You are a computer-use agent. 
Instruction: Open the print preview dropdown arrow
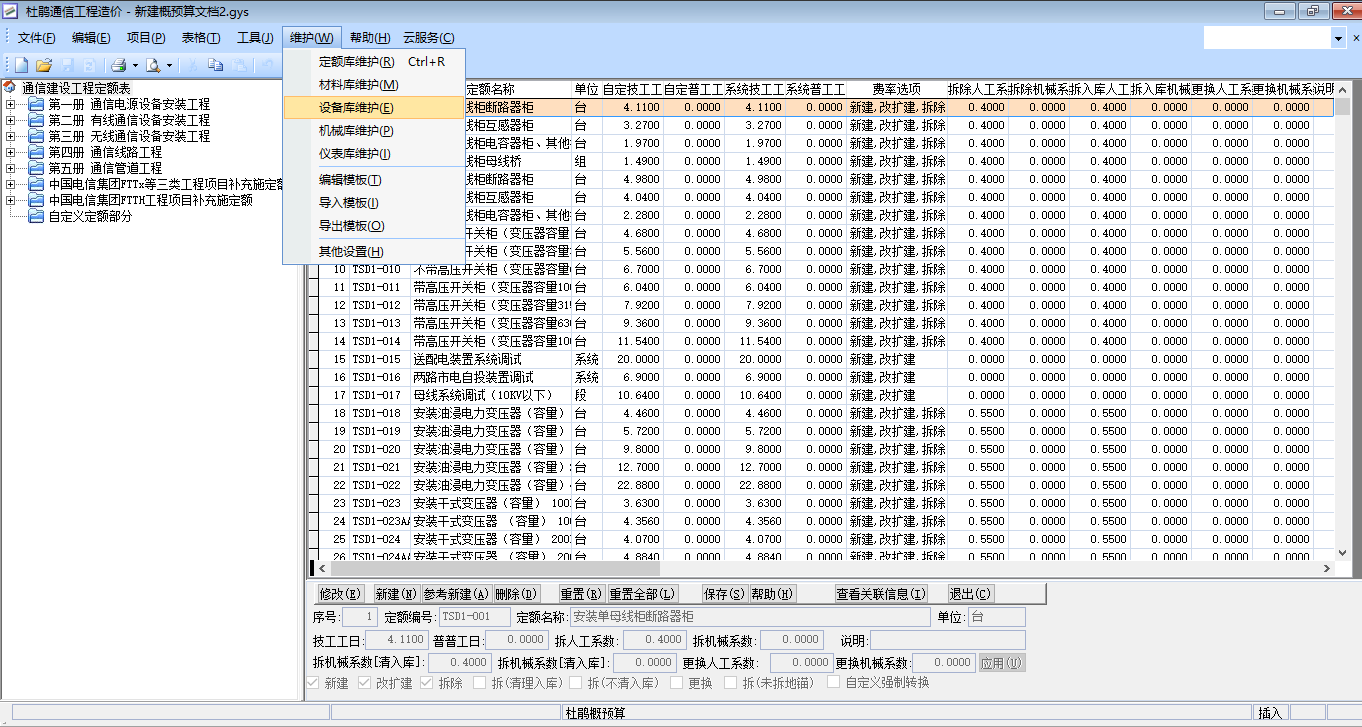[x=170, y=65]
